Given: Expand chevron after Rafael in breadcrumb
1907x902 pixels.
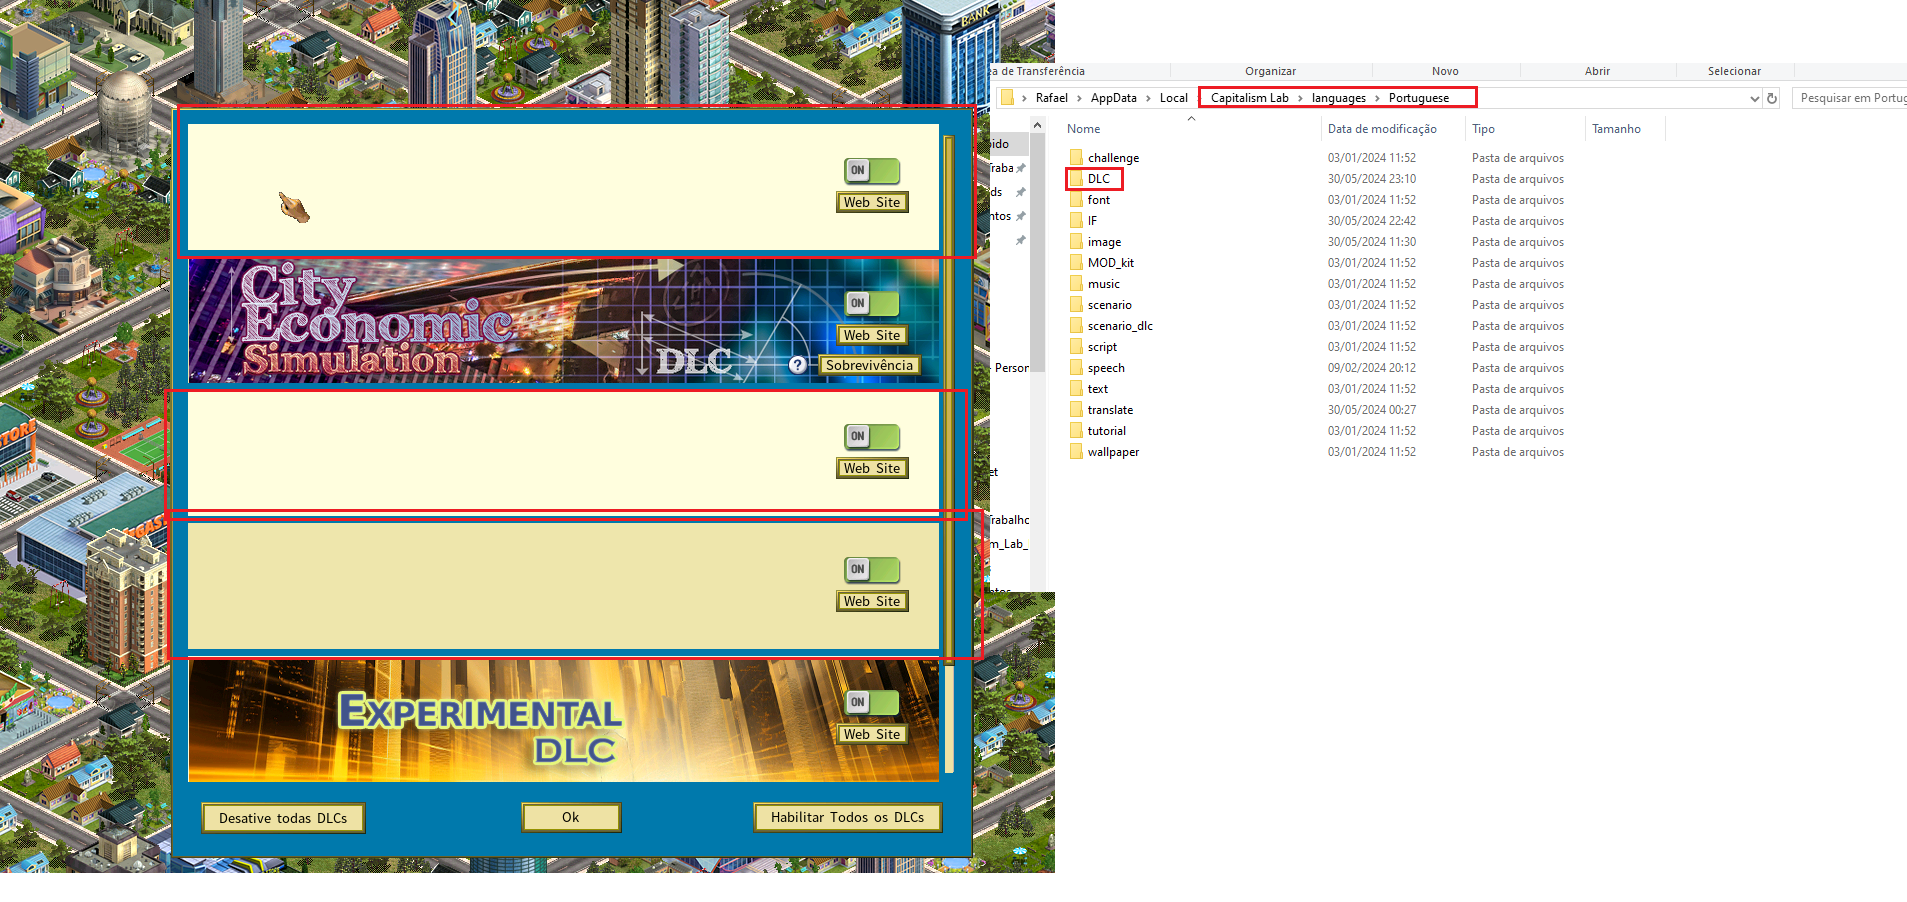Looking at the screenshot, I should 1079,98.
